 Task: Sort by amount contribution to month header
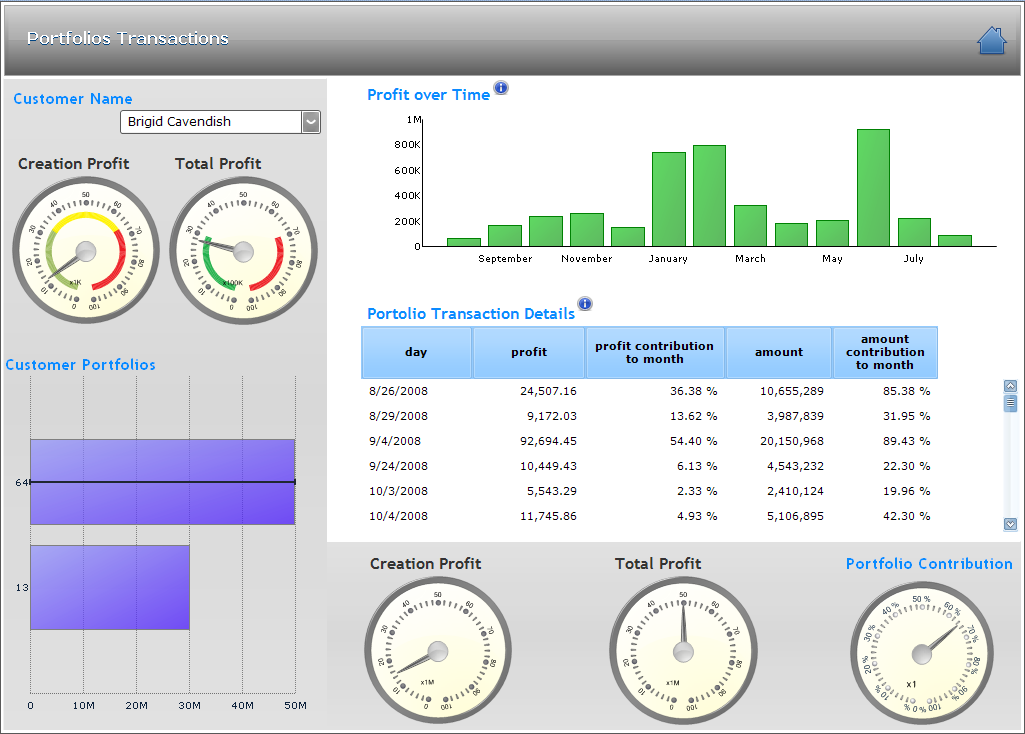point(885,352)
